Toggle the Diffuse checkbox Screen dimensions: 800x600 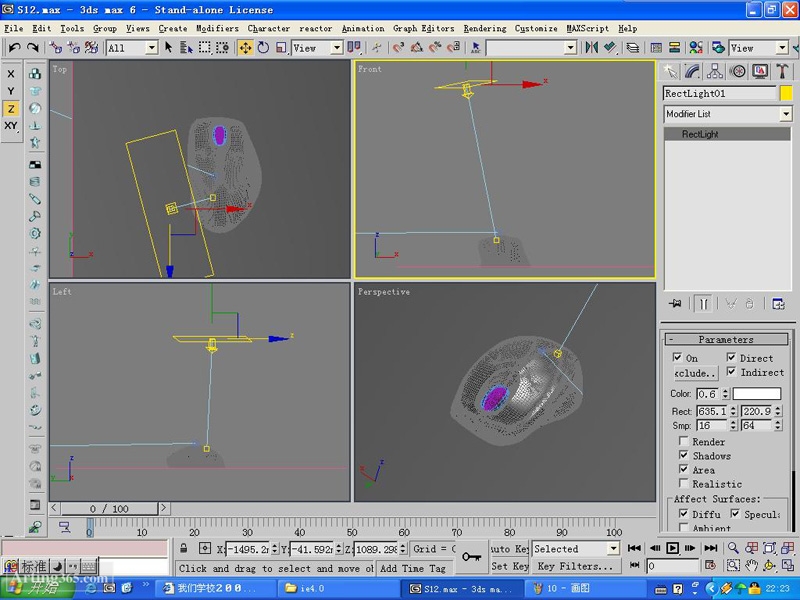pyautogui.click(x=684, y=513)
